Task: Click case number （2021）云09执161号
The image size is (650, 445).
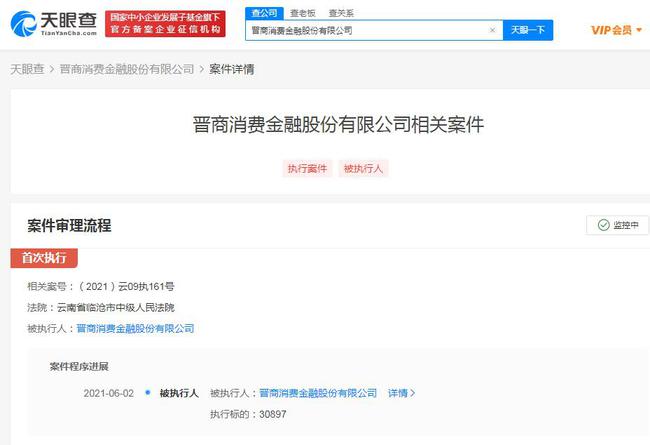Action: [x=126, y=287]
